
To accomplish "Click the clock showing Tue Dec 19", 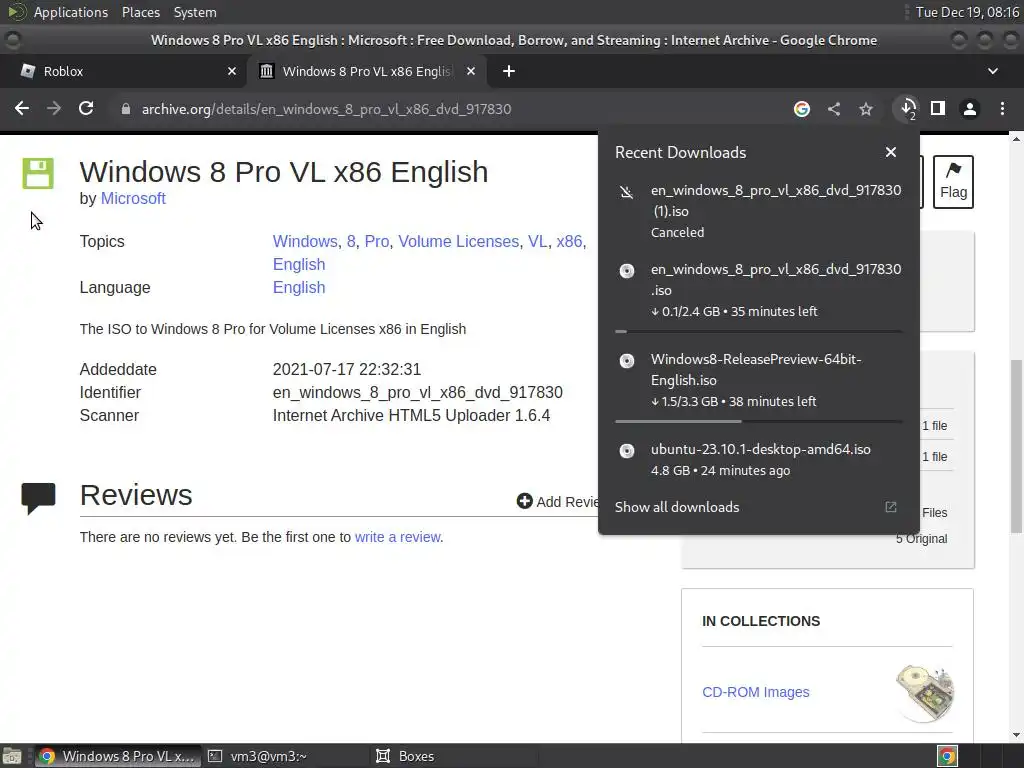I will [967, 12].
